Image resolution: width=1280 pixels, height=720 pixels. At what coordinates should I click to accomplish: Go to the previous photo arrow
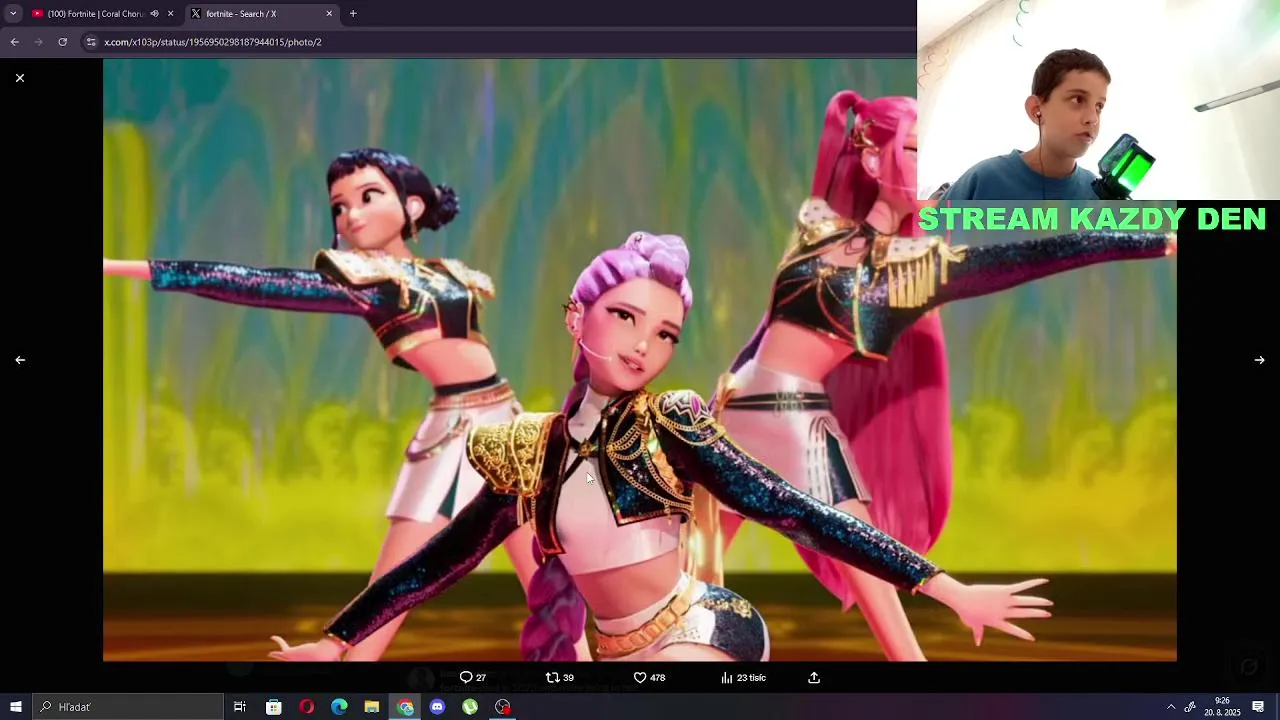[20, 360]
